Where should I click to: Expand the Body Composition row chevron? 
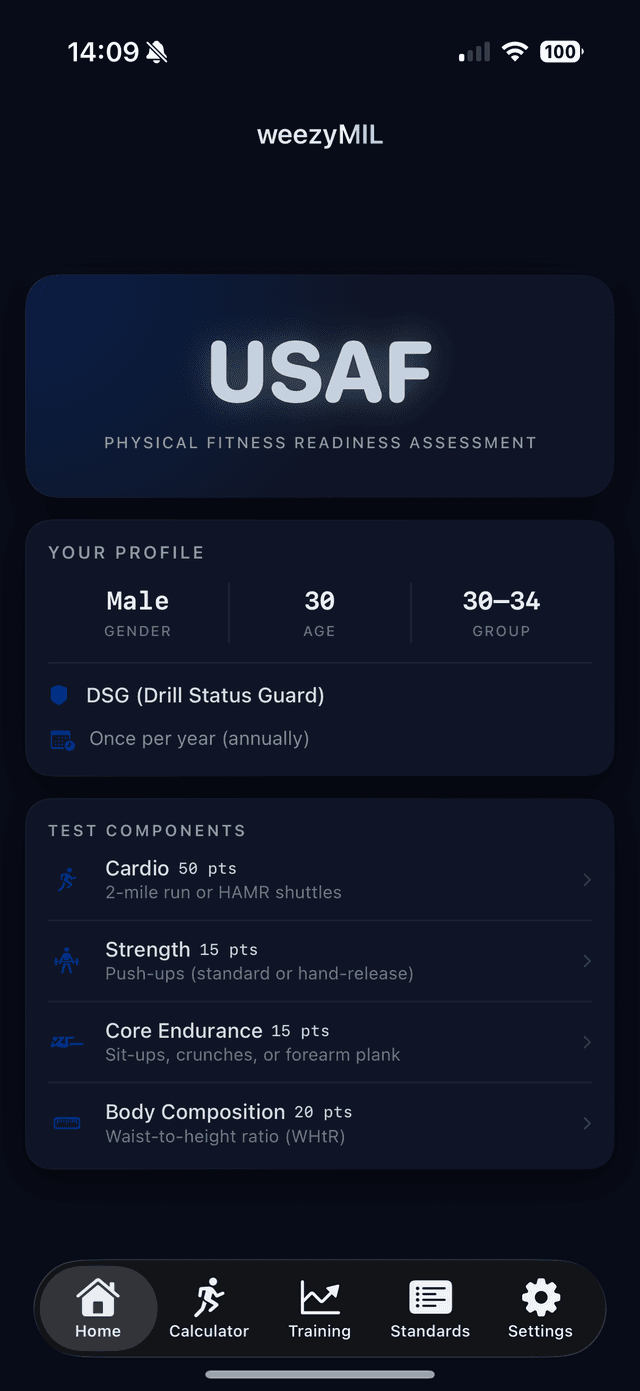coord(587,1123)
